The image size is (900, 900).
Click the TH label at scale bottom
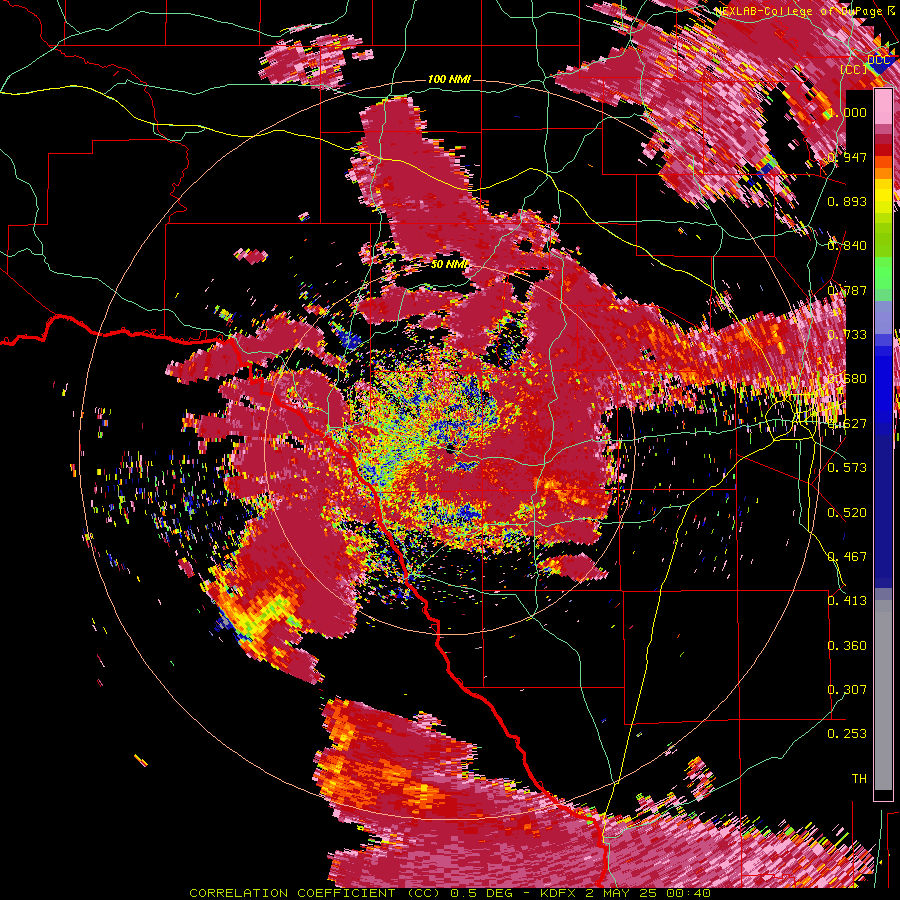pos(859,778)
